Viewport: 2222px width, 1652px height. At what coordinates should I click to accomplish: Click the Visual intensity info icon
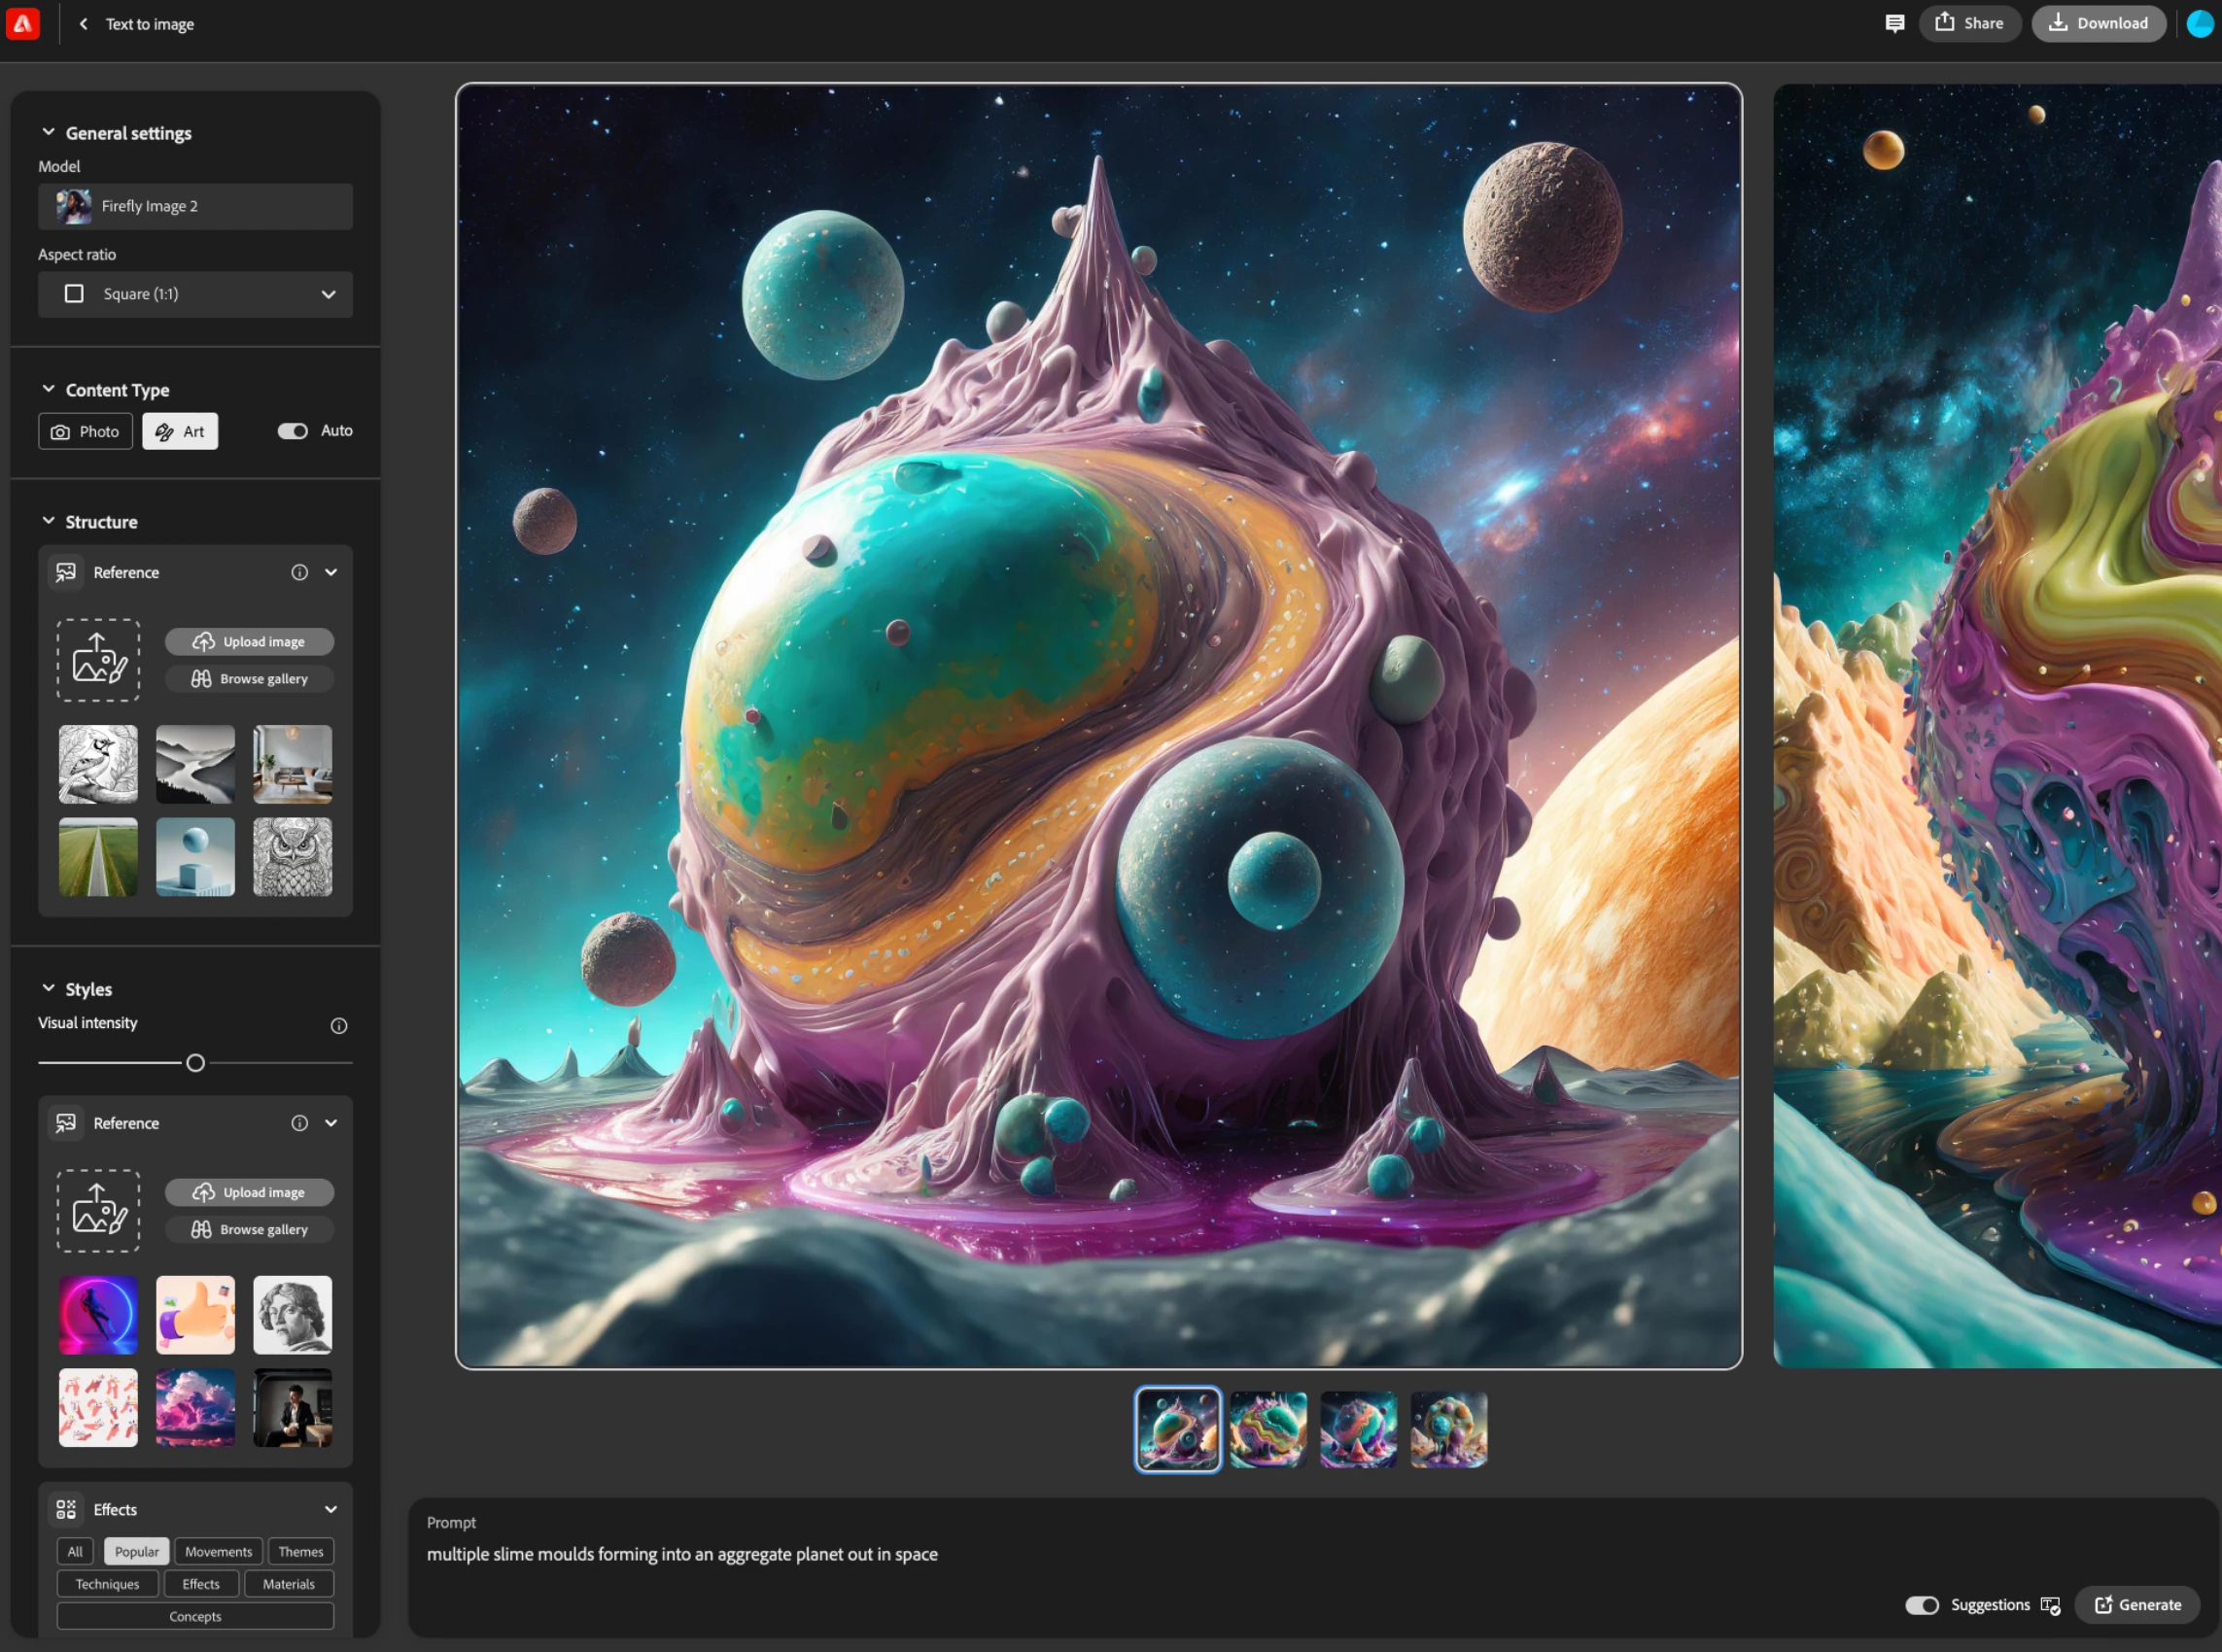click(x=339, y=1025)
